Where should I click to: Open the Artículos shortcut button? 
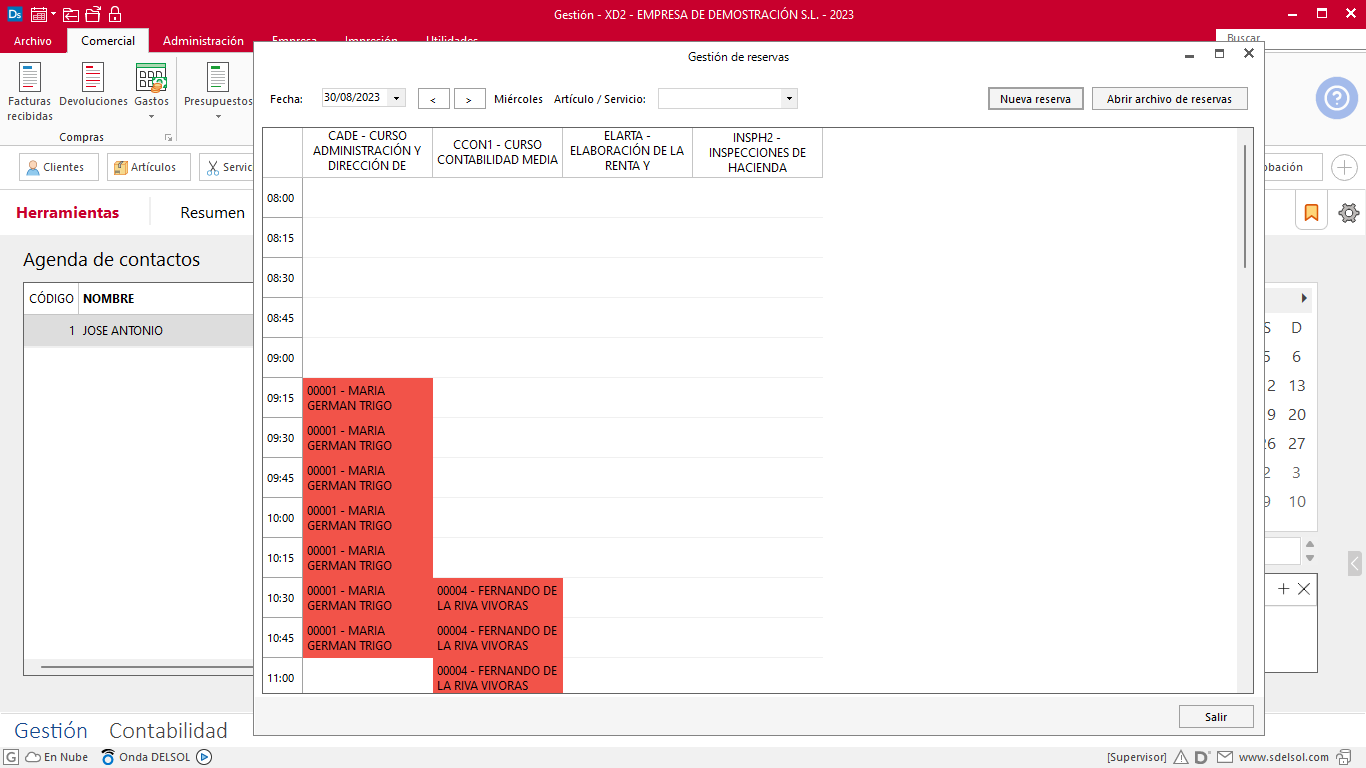pos(148,167)
